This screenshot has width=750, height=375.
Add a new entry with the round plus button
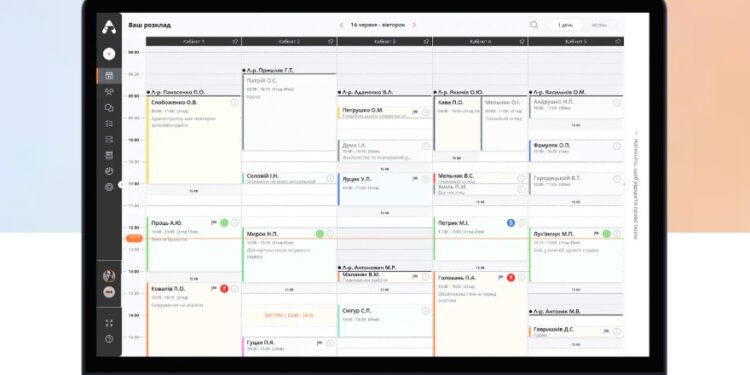point(109,54)
